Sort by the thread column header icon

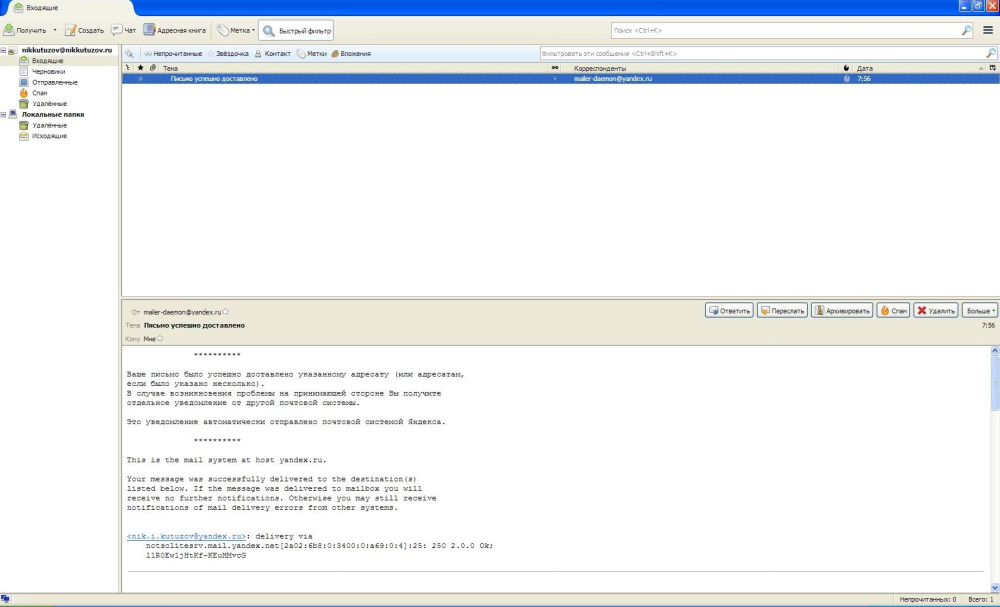click(128, 68)
